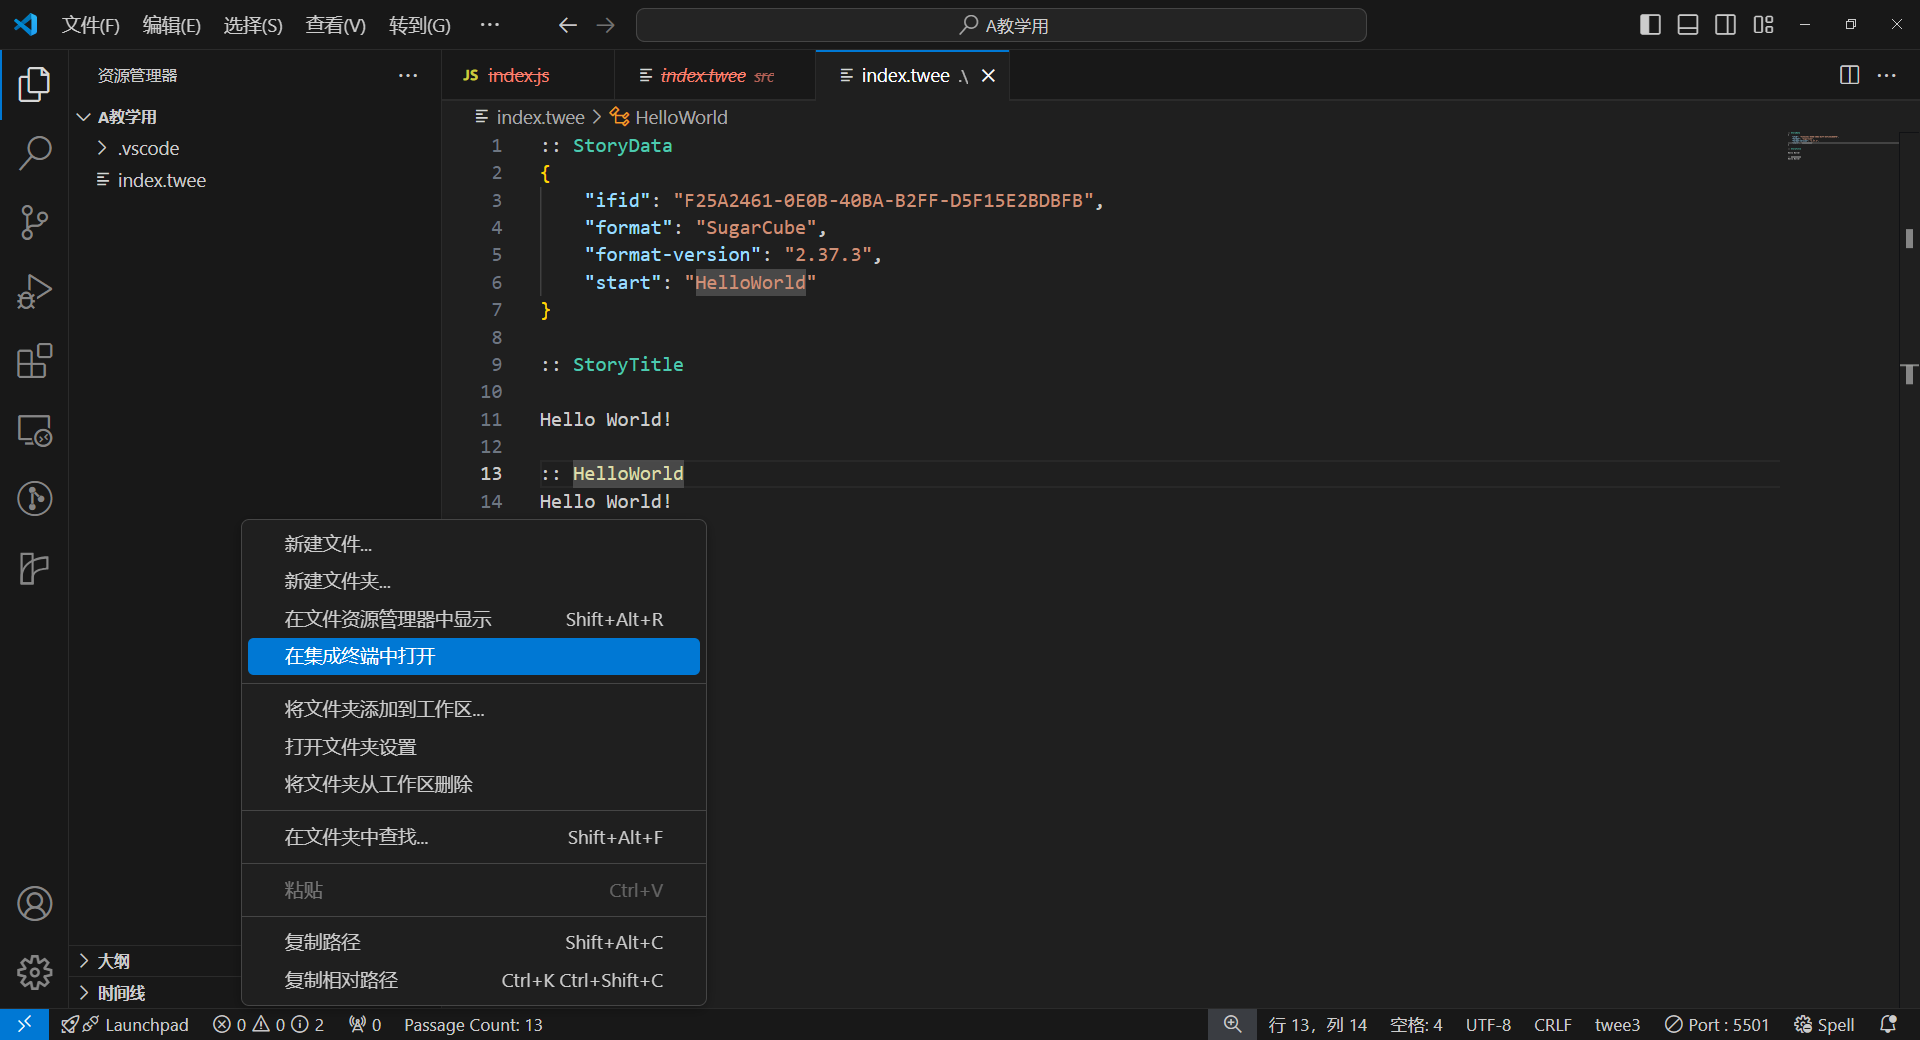Image resolution: width=1920 pixels, height=1040 pixels.
Task: Go back in navigation history
Action: point(568,25)
